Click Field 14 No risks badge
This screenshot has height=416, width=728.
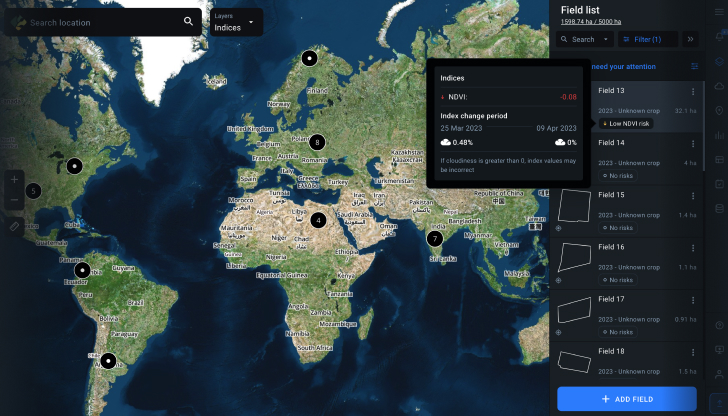pos(618,176)
